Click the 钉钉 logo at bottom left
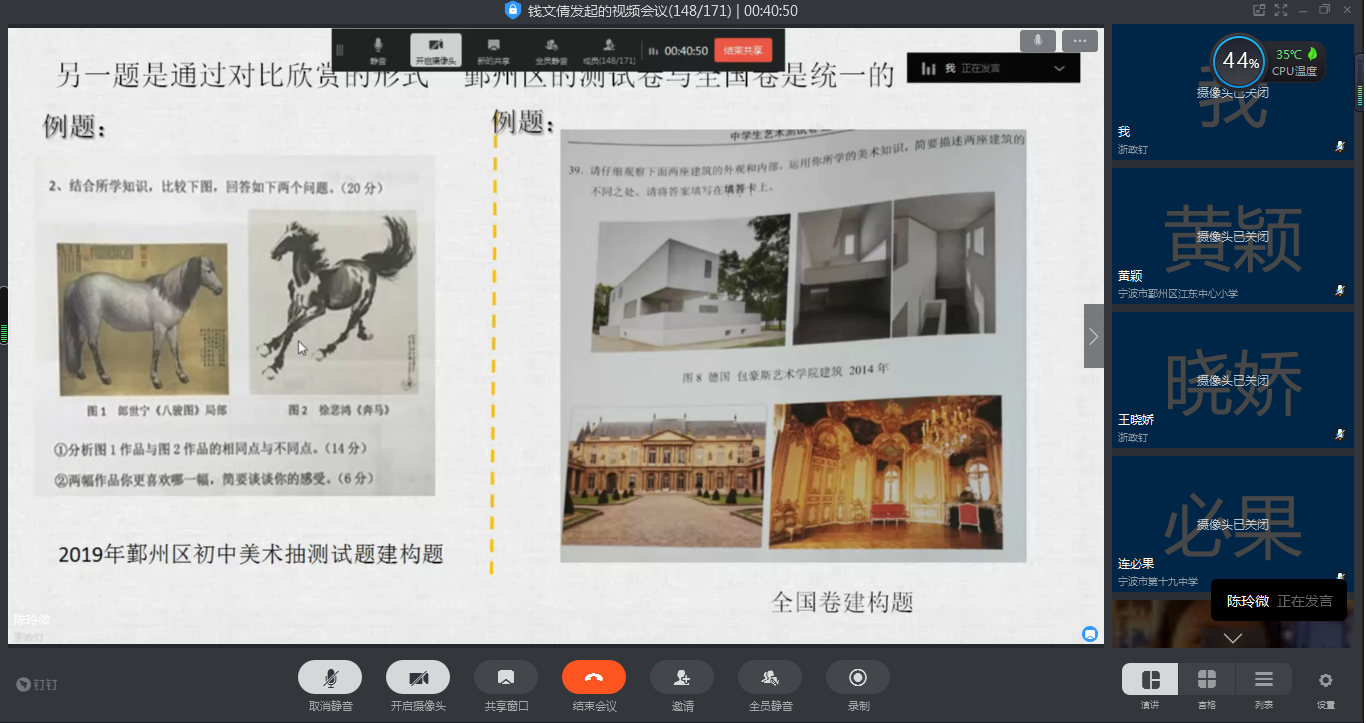The image size is (1366, 723). pos(37,685)
